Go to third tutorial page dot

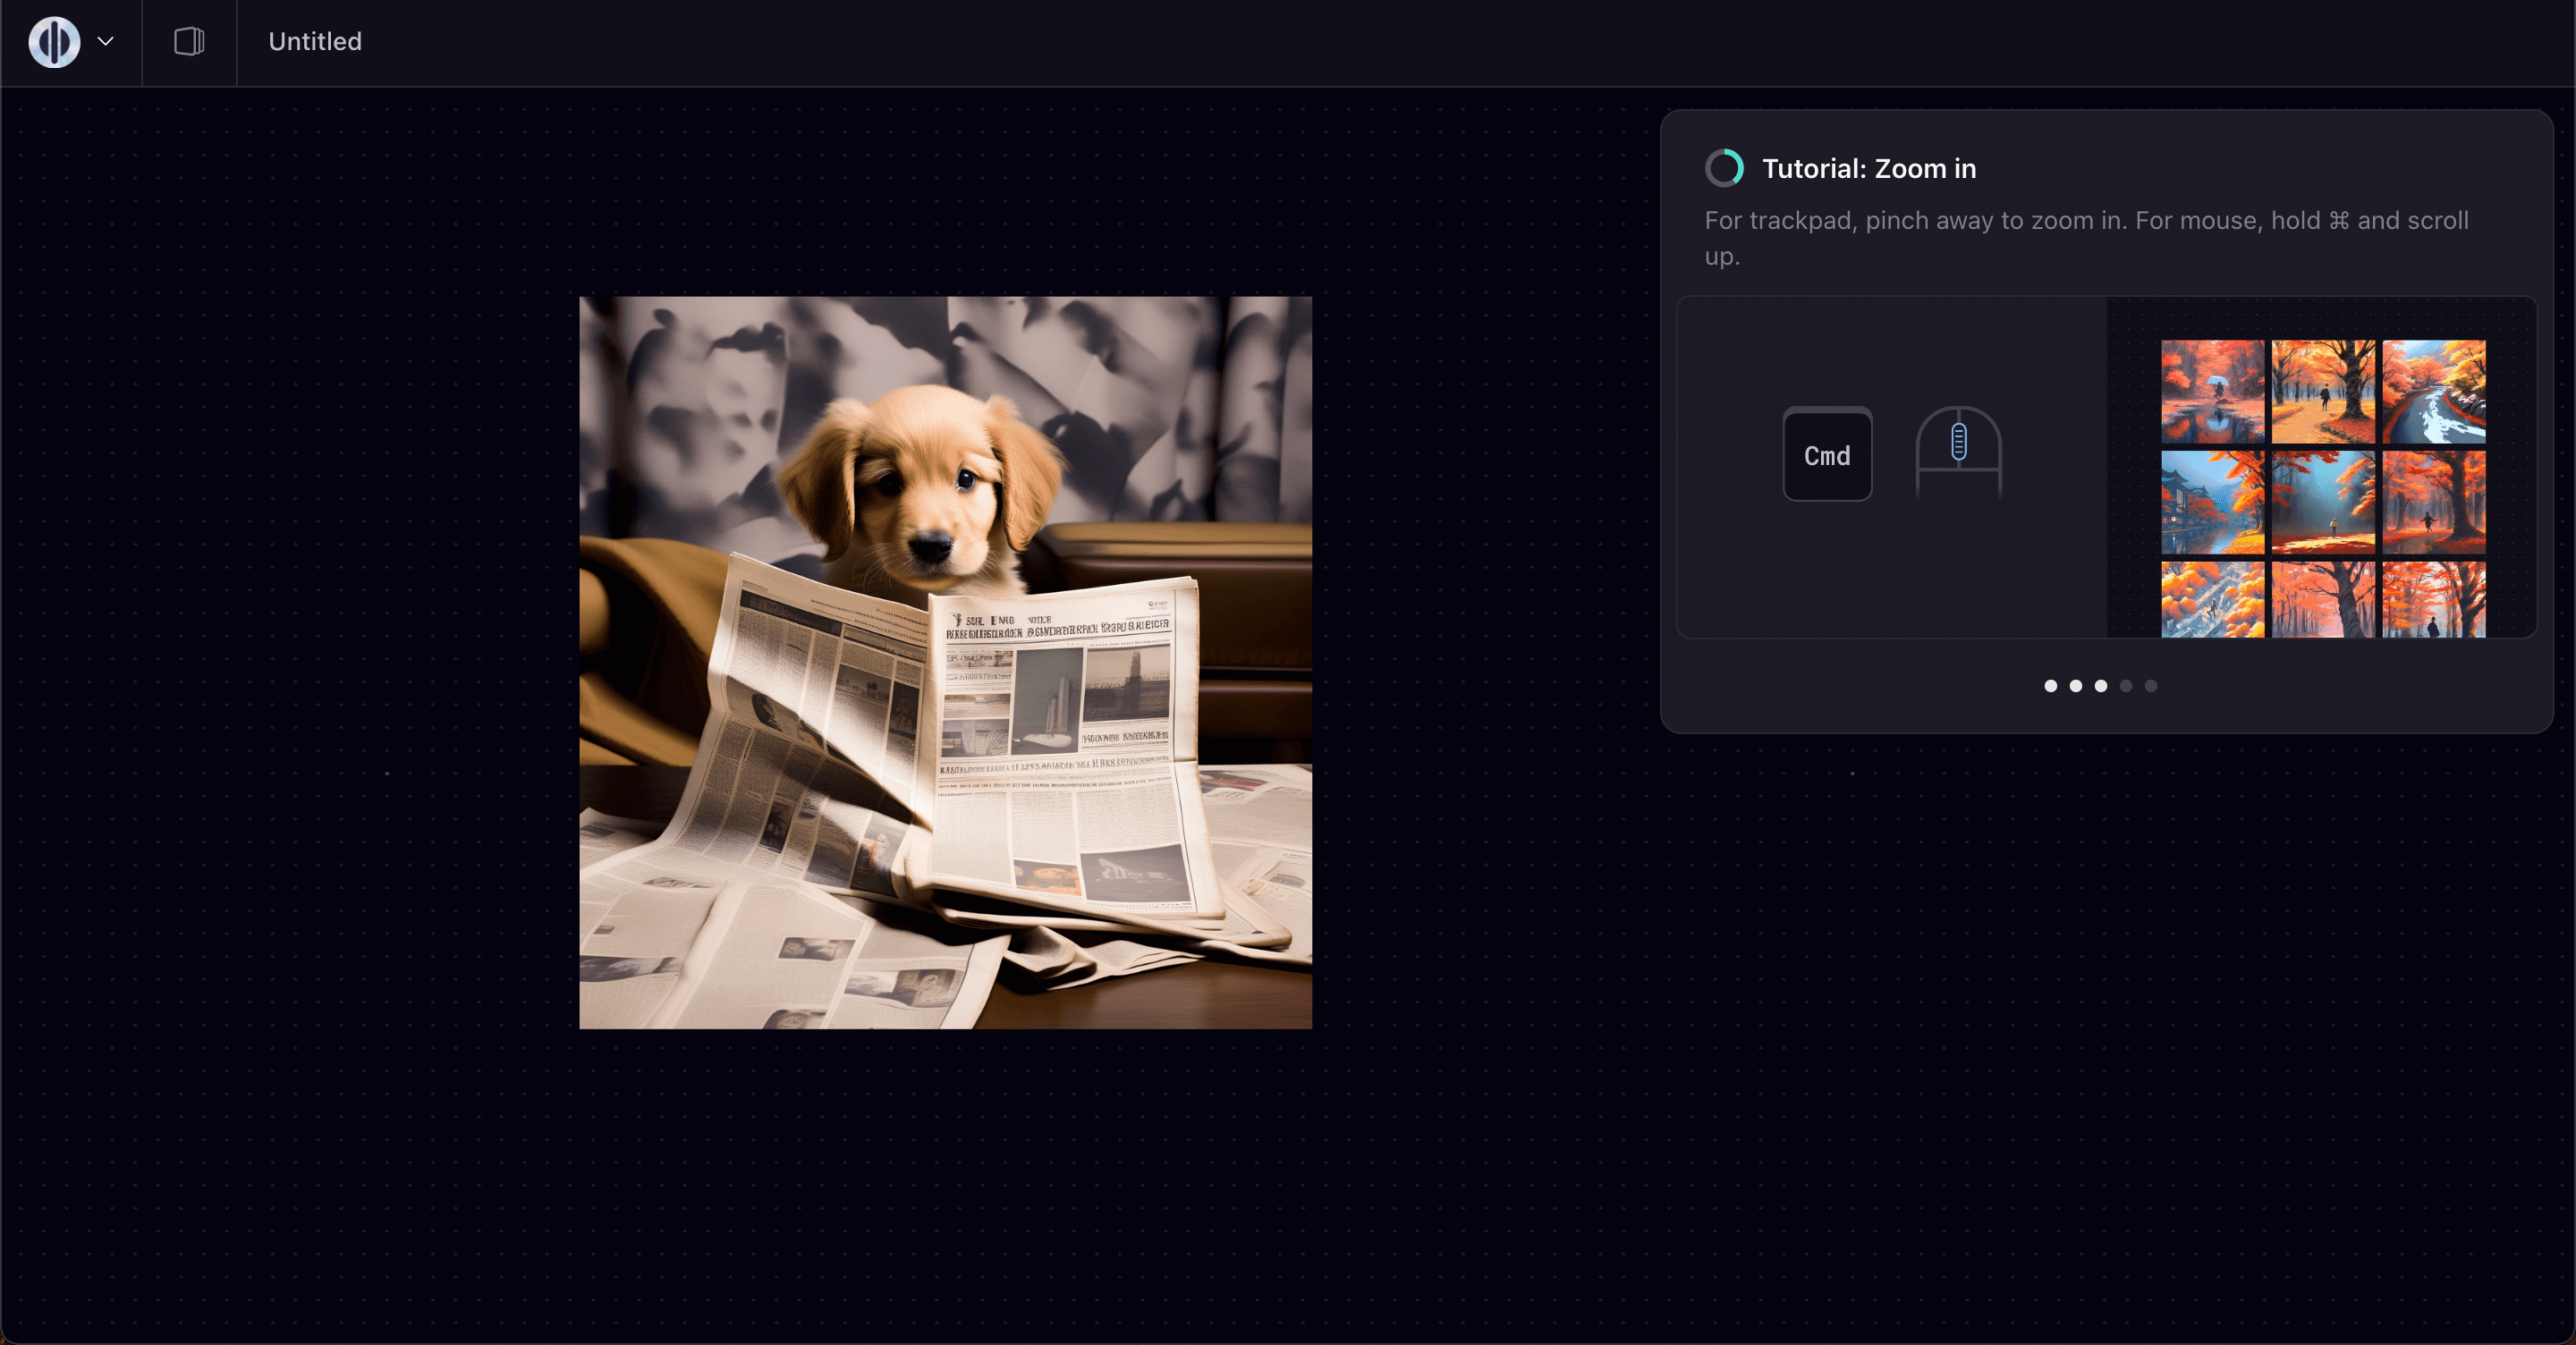2100,686
